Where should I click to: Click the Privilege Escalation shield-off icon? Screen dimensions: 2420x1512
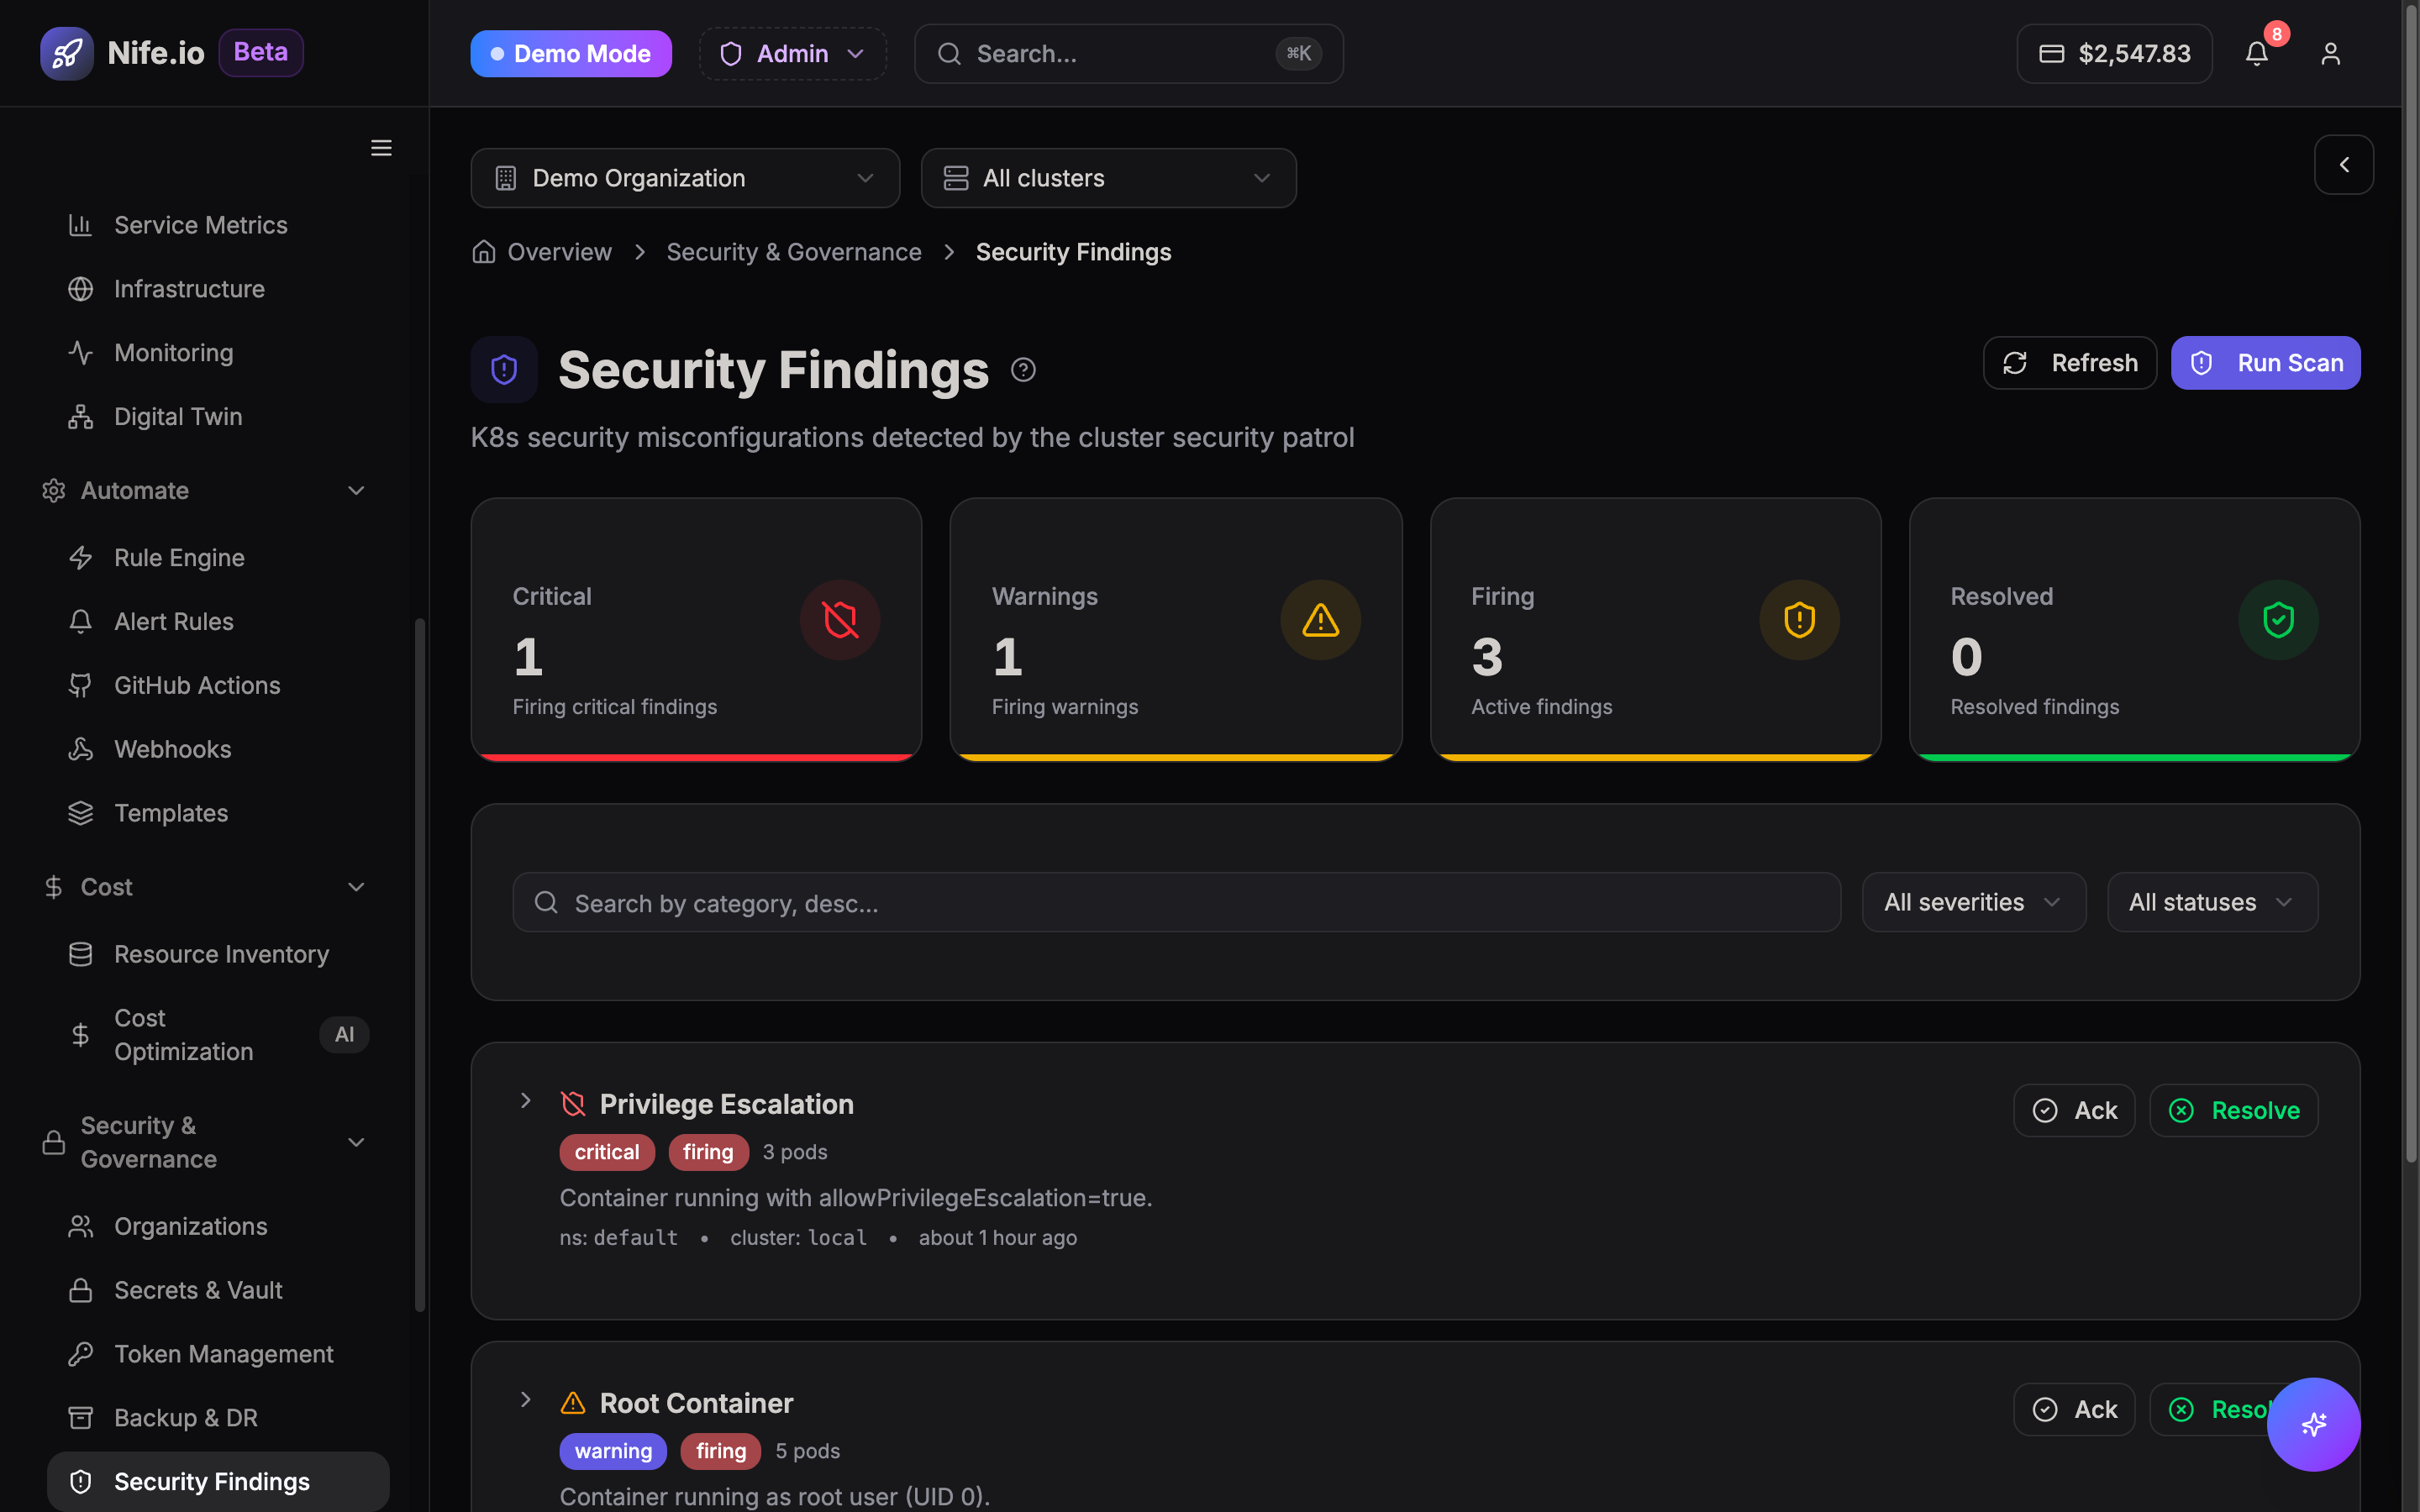pyautogui.click(x=573, y=1104)
